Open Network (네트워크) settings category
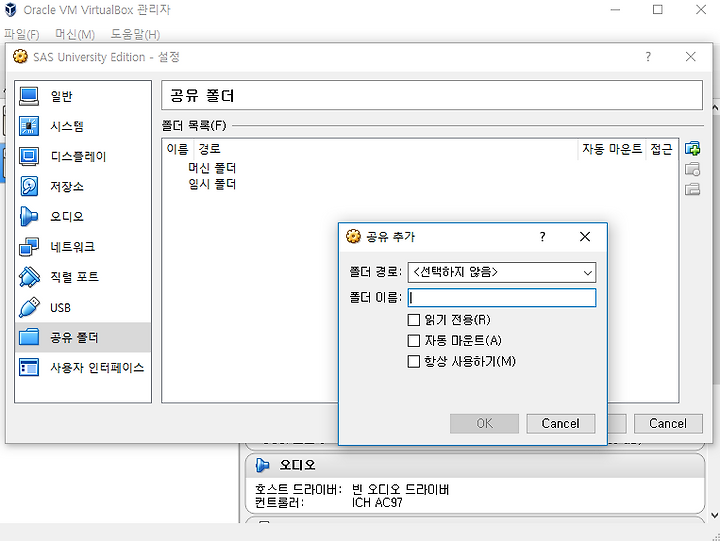This screenshot has height=541, width=720. click(x=83, y=247)
